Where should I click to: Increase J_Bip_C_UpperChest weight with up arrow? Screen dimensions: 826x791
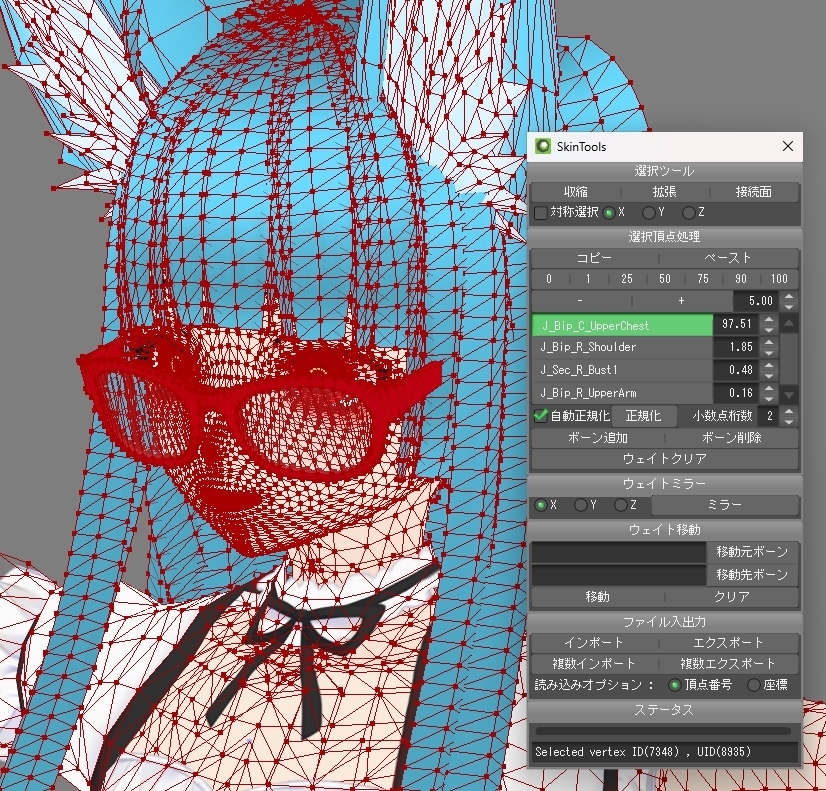(769, 320)
